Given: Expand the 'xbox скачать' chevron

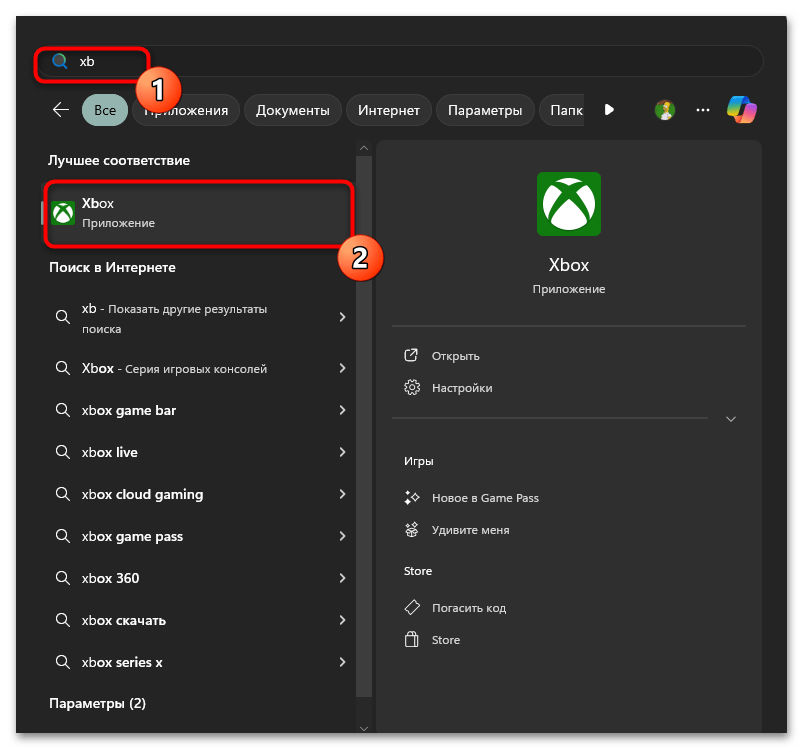Looking at the screenshot, I should 343,620.
